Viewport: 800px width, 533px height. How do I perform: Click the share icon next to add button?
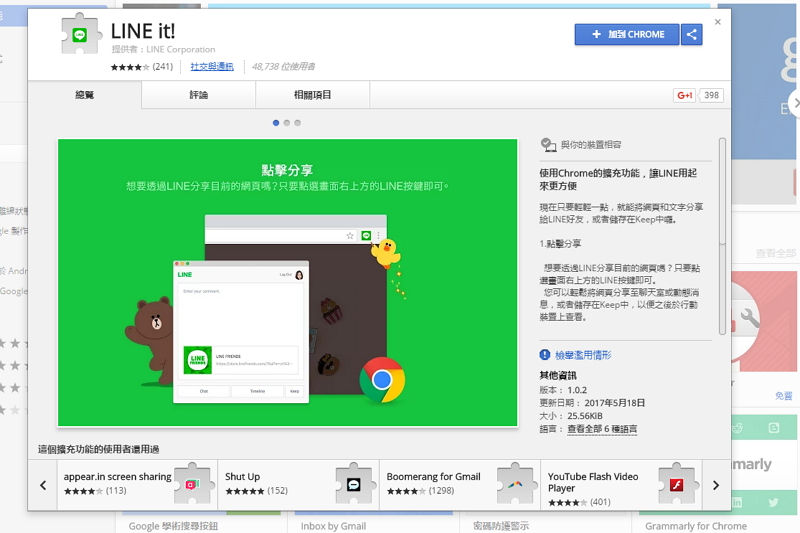point(692,34)
